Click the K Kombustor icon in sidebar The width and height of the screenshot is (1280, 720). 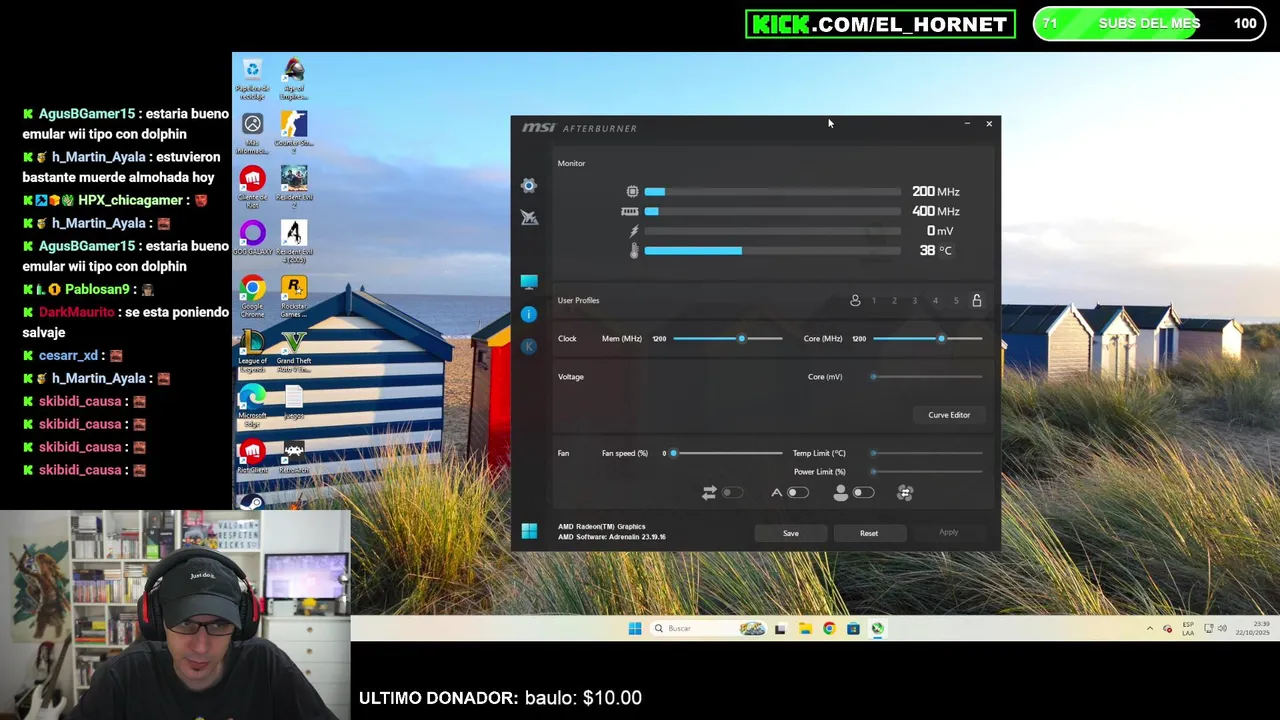529,346
